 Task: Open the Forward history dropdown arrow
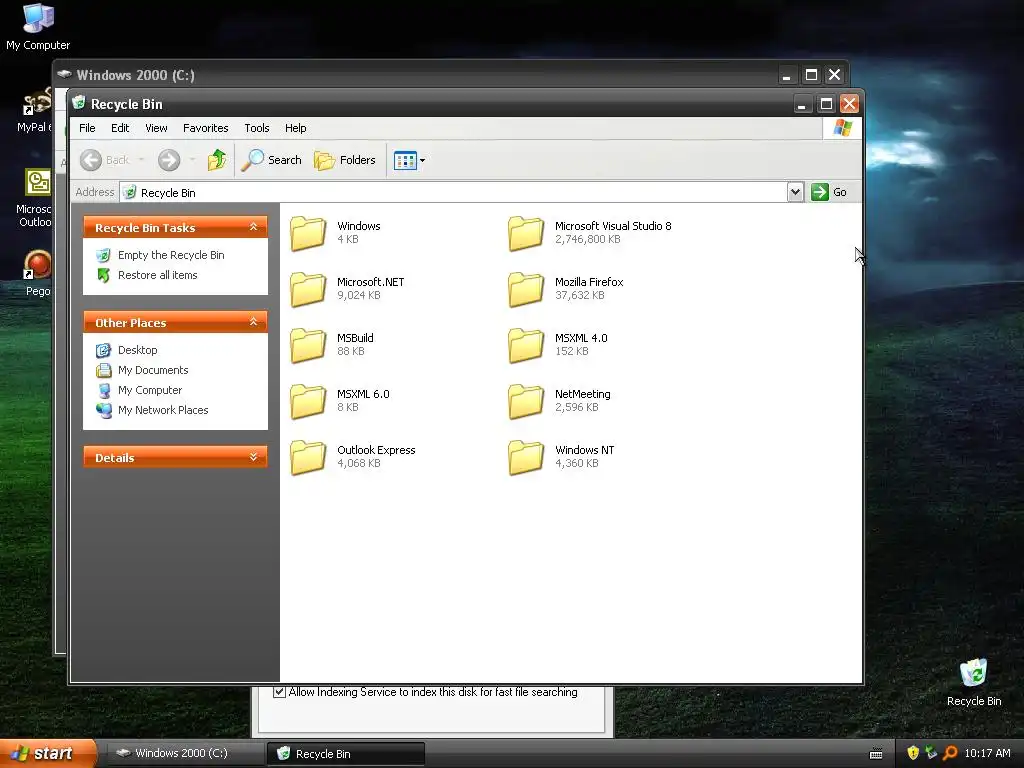[192, 160]
